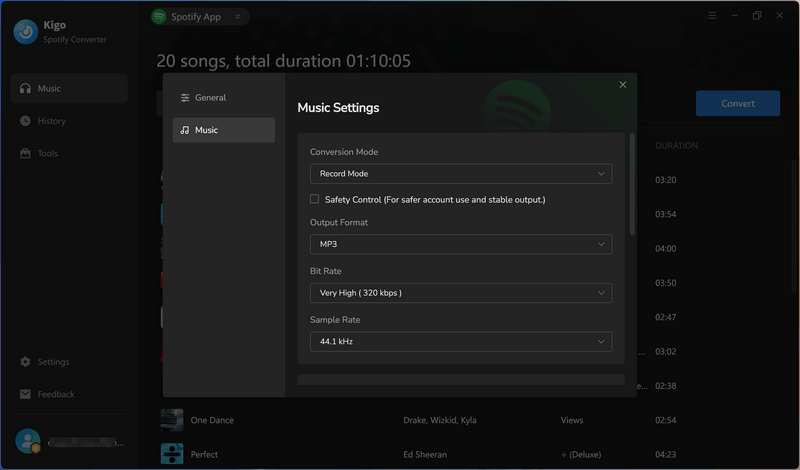Open the hamburger menu icon
Screen dimensions: 800x470
click(712, 16)
